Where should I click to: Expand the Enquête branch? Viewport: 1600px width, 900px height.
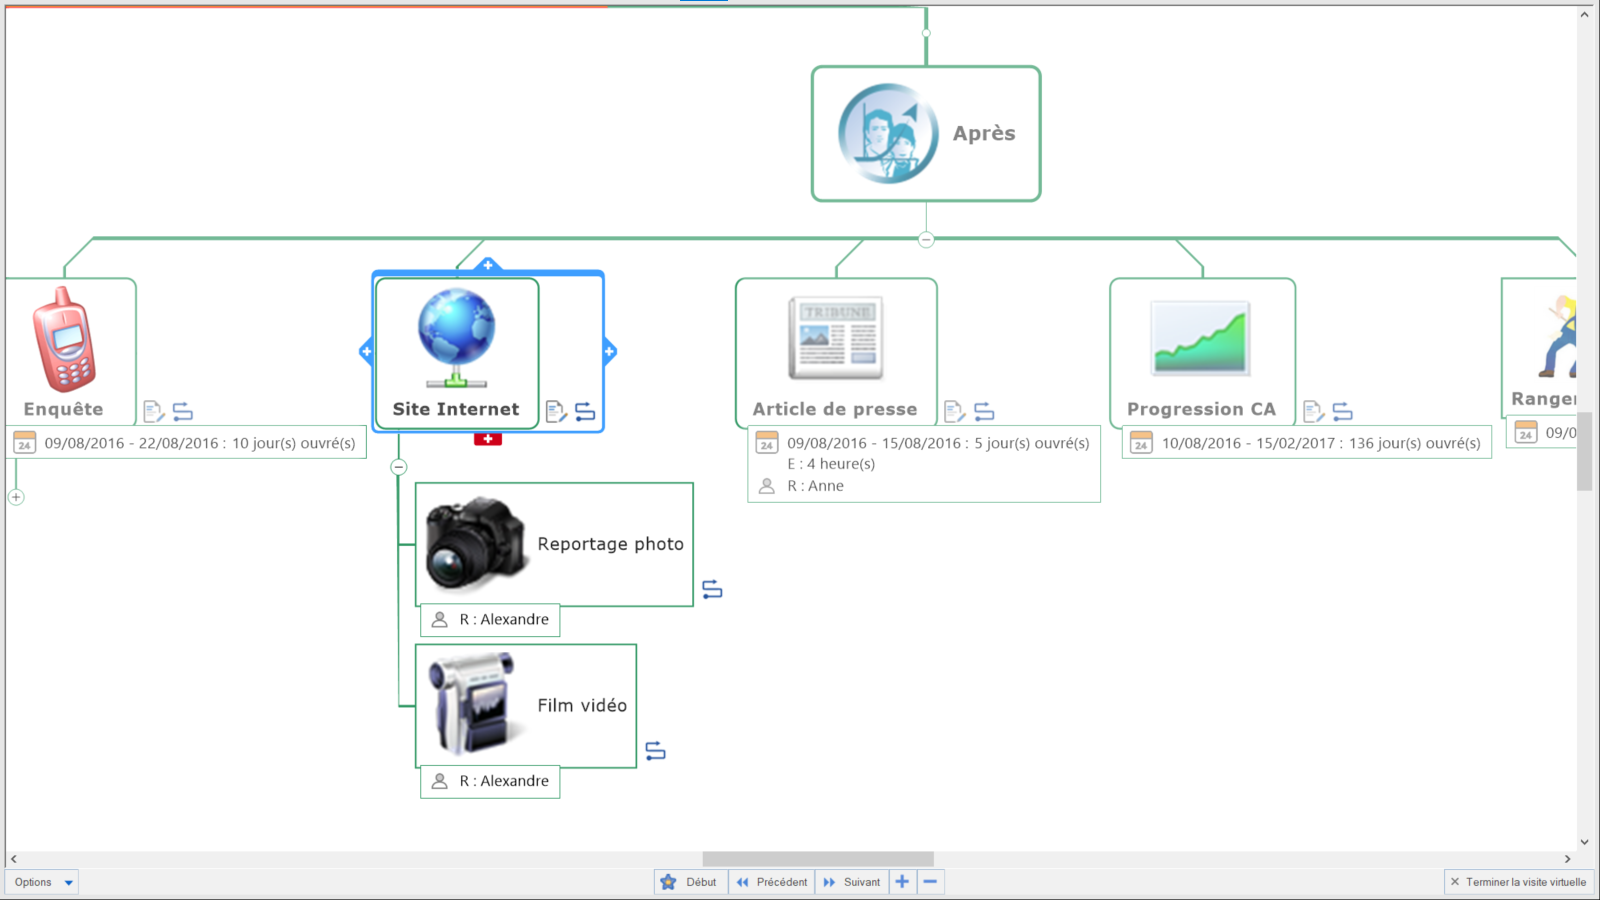tap(16, 497)
